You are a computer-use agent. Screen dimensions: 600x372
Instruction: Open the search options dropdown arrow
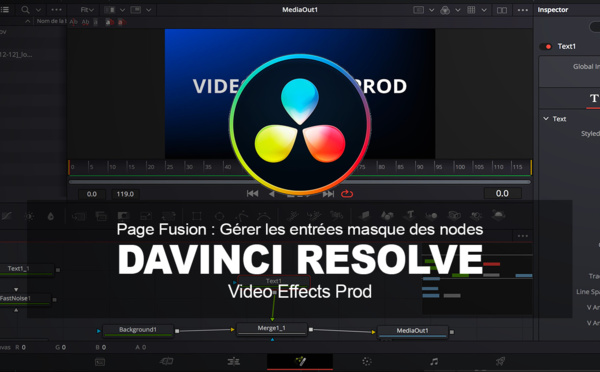tap(38, 10)
